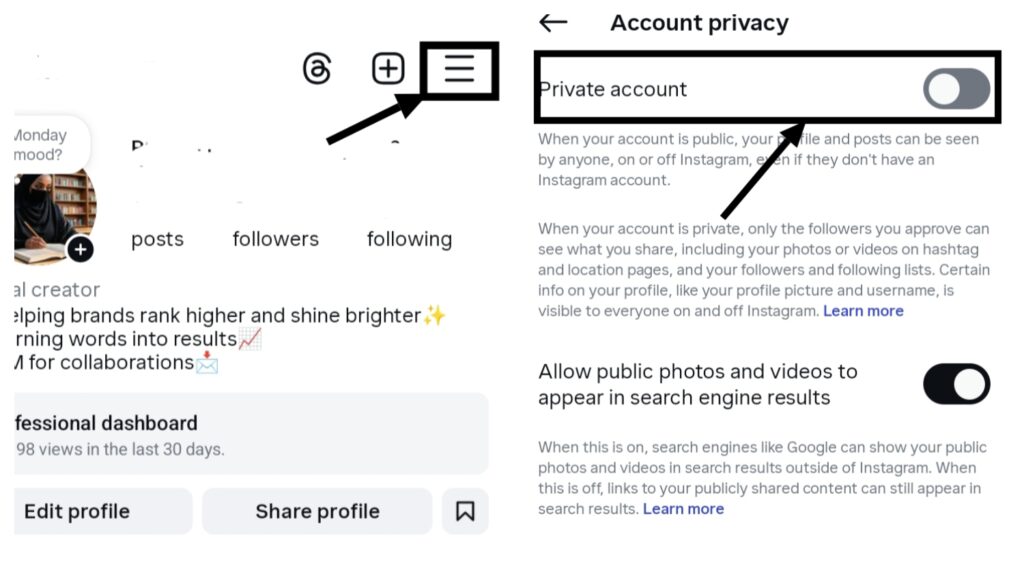Add to story via profile plus badge
The image size is (1024, 575).
tap(81, 249)
